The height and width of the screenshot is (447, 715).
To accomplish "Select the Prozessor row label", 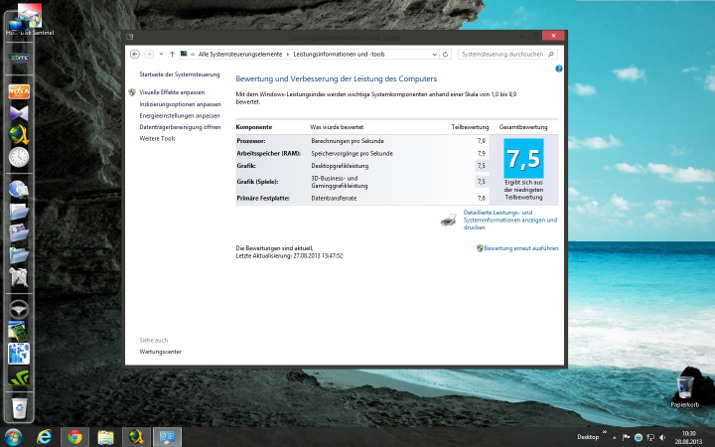I will 251,141.
